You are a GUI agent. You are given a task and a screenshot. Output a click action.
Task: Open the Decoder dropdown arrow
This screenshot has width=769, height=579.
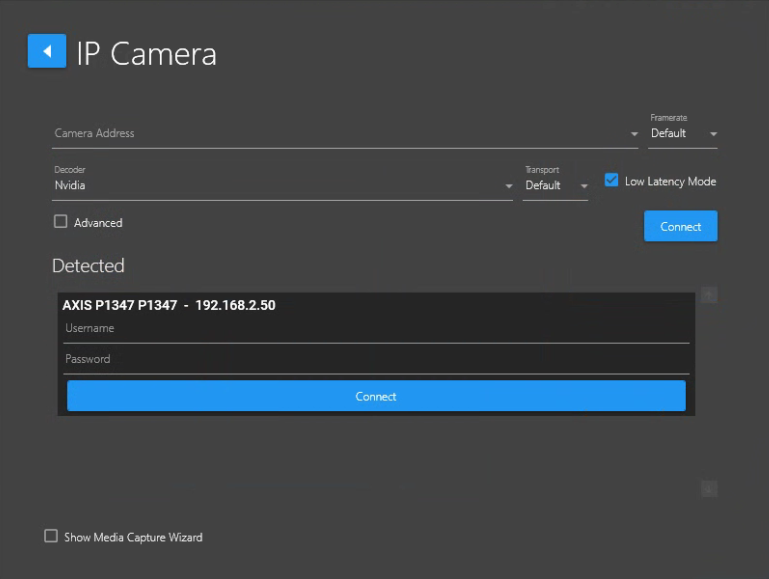pos(508,186)
